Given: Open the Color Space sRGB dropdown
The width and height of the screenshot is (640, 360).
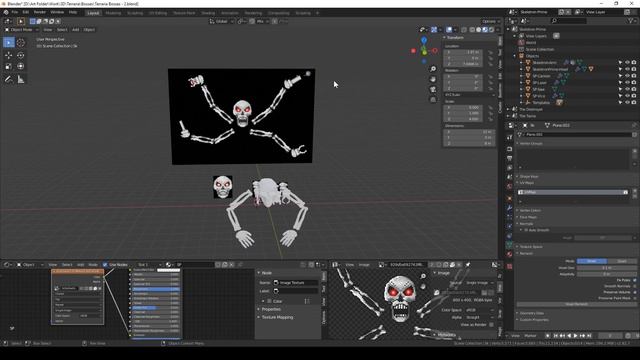Looking at the screenshot, I should pos(479,310).
